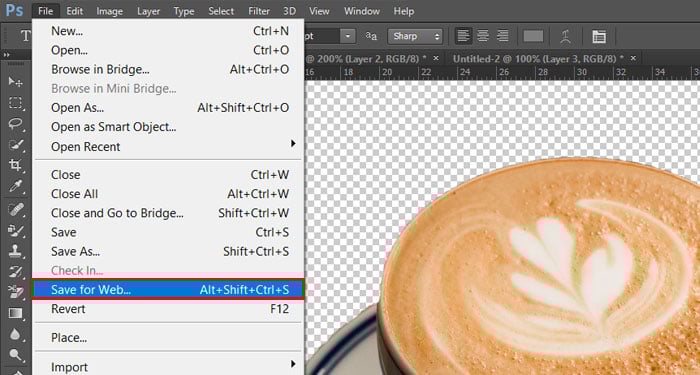Choose Place...
700x375 pixels.
[168, 338]
